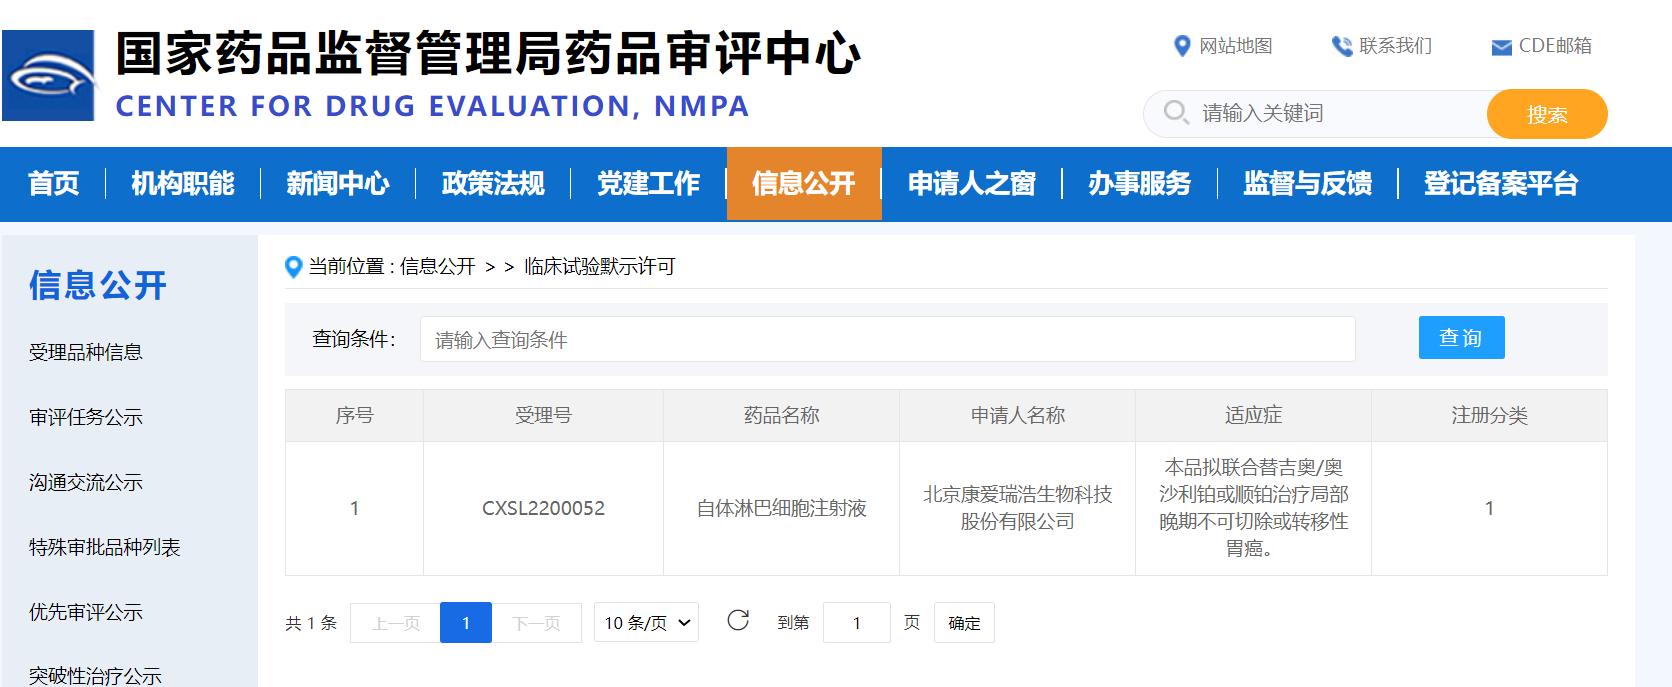
Task: Open 沟通交流公示 in the sidebar
Action: click(x=86, y=482)
